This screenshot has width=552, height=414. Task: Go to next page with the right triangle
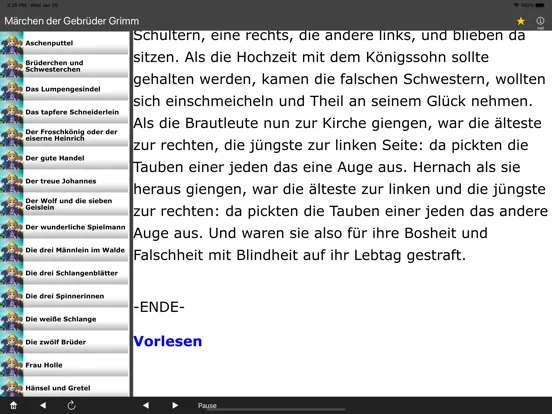click(x=175, y=405)
